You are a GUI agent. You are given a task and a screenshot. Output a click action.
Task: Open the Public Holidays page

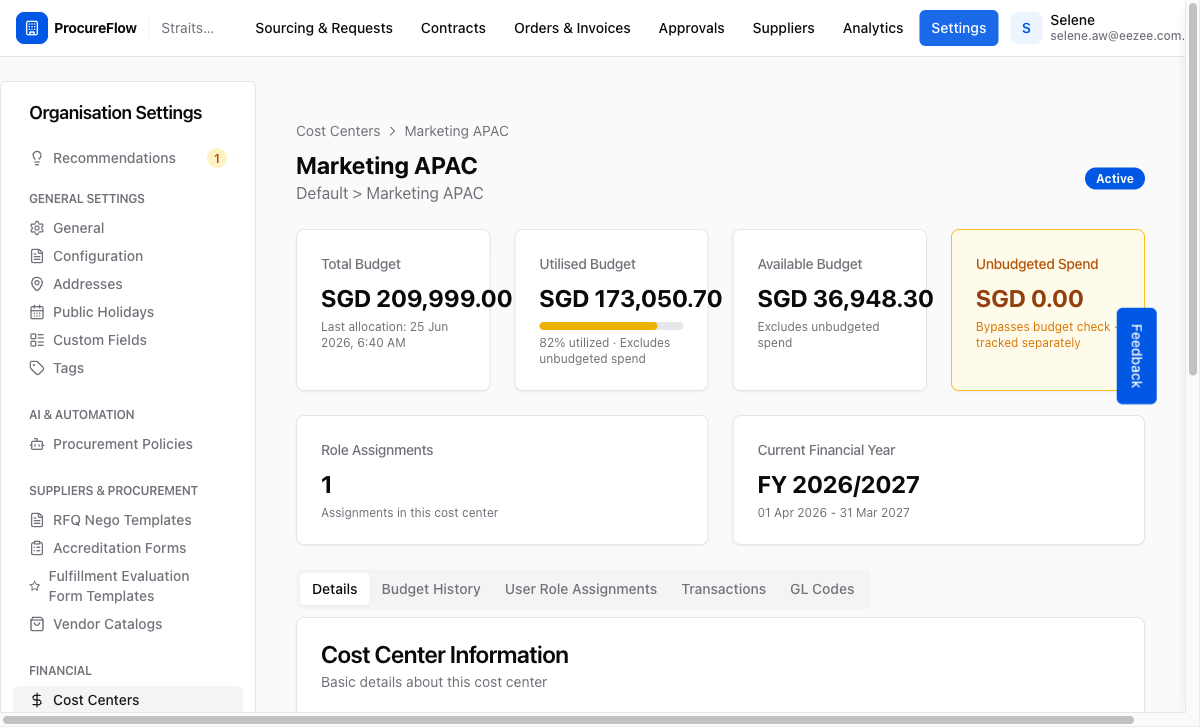click(x=104, y=312)
